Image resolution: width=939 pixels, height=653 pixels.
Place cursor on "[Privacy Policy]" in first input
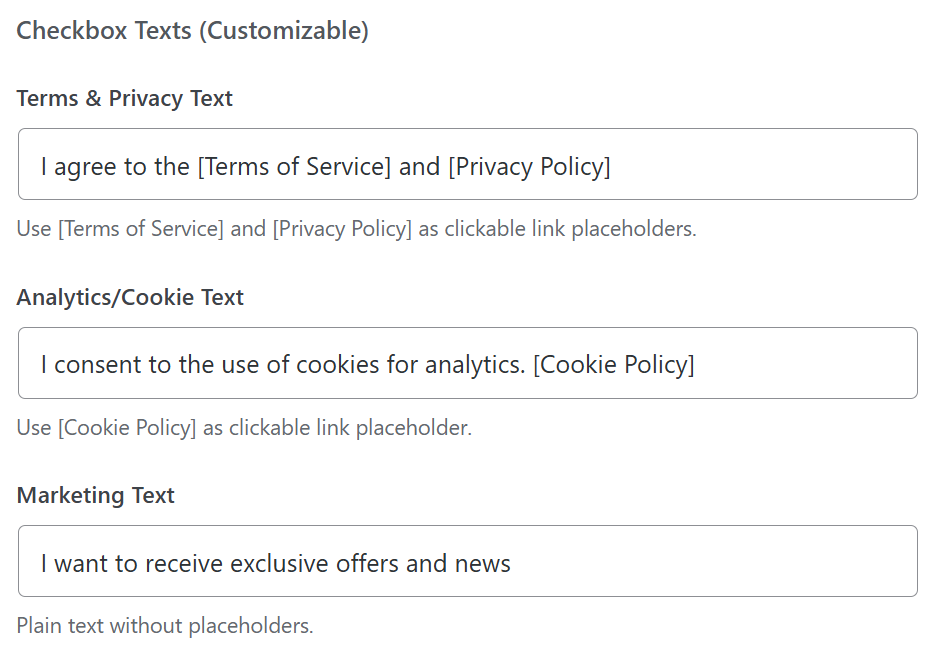pos(529,166)
